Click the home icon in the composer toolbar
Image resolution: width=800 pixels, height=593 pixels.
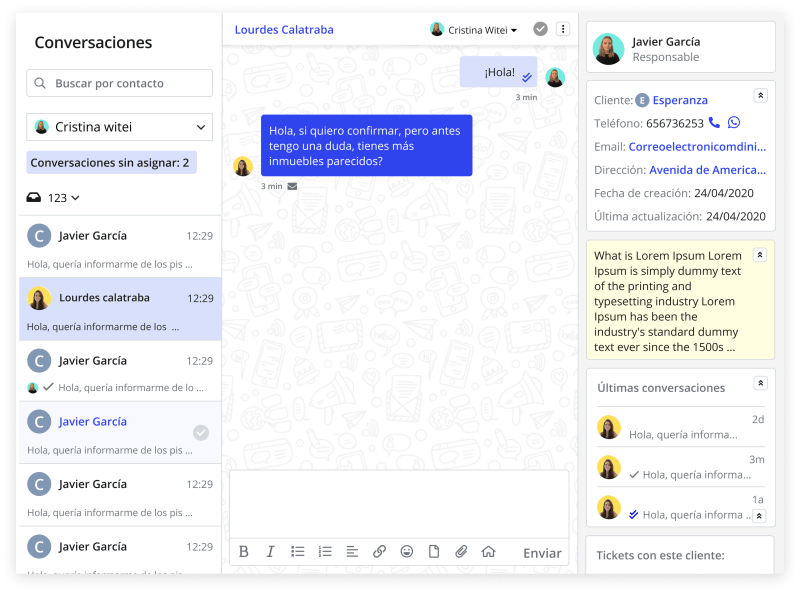490,552
